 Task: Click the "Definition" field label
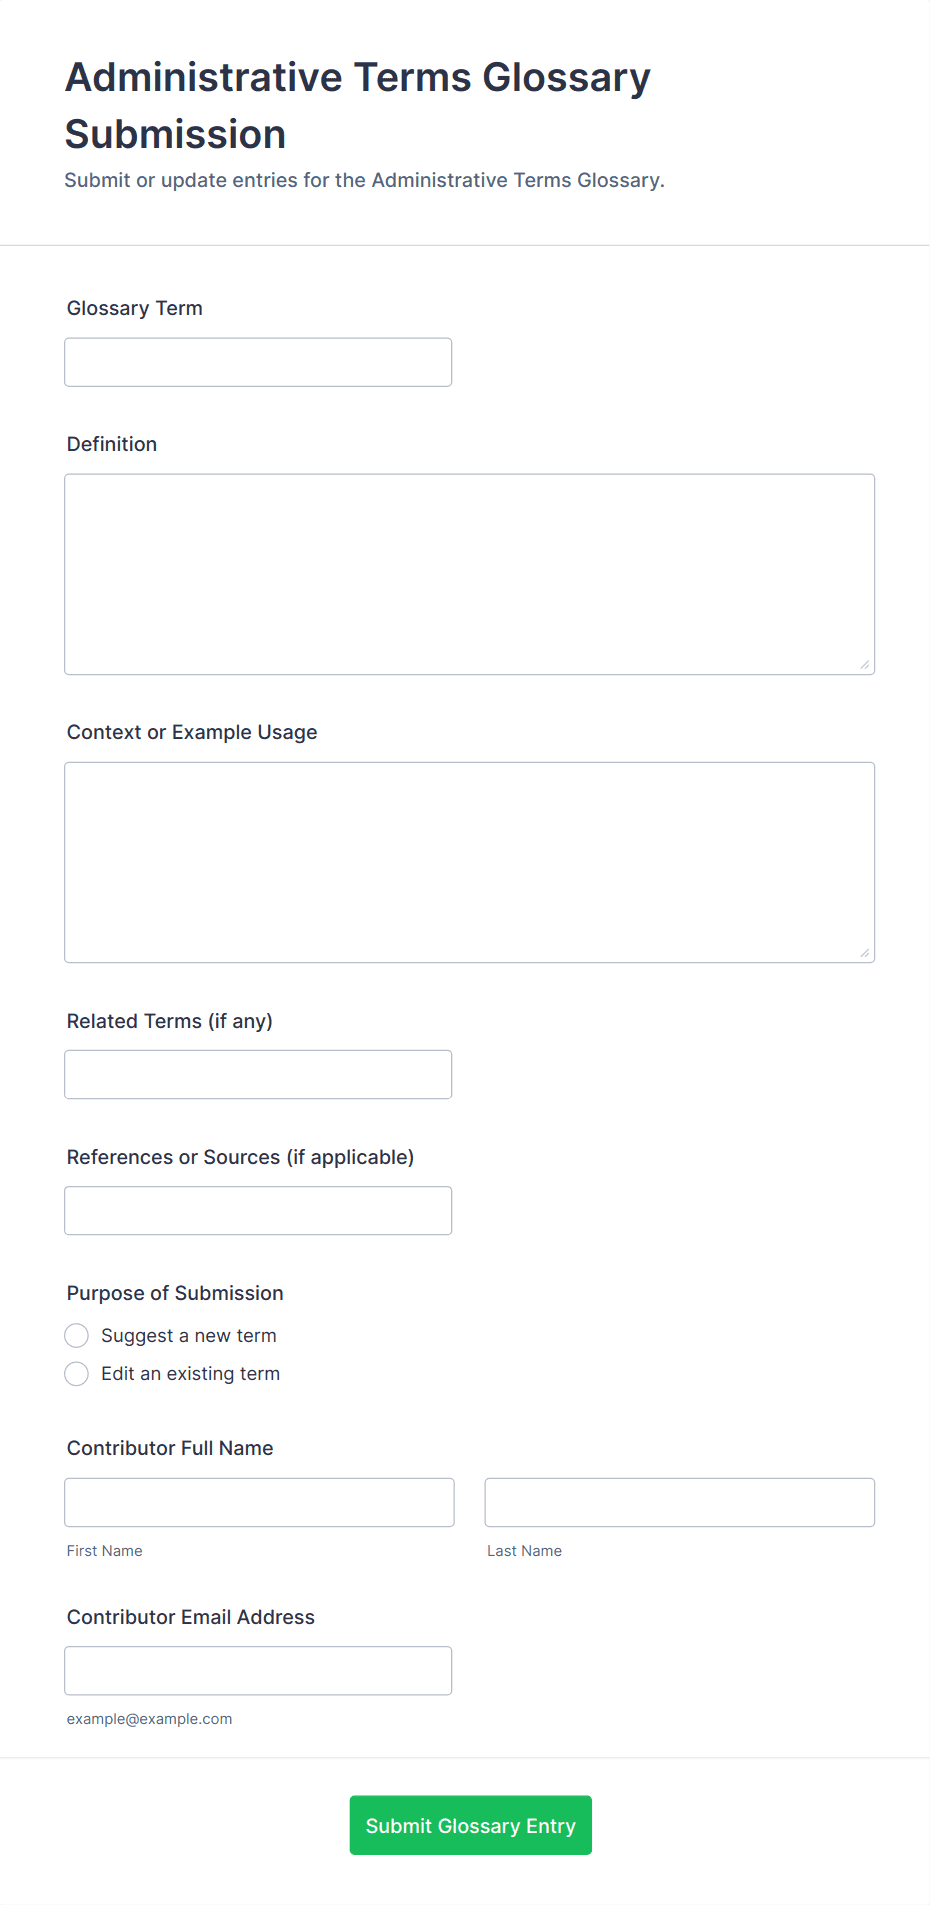112,444
